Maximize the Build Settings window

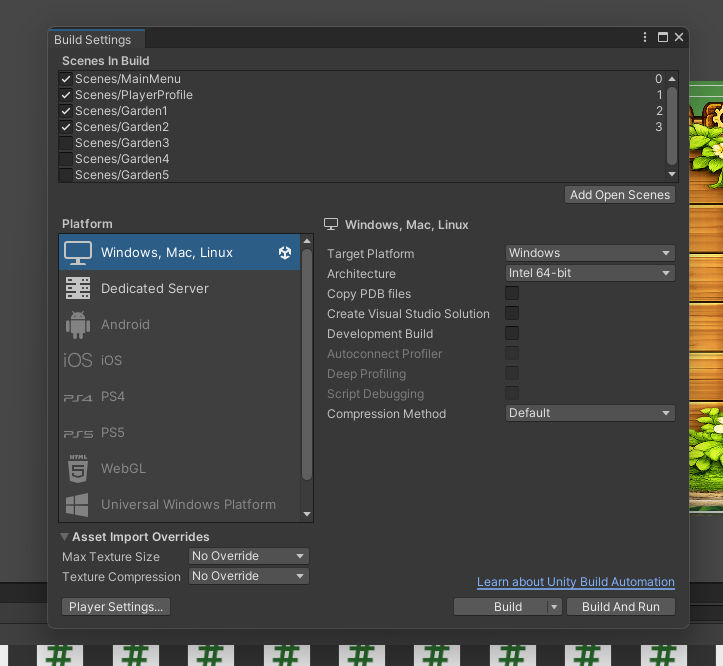(x=663, y=37)
